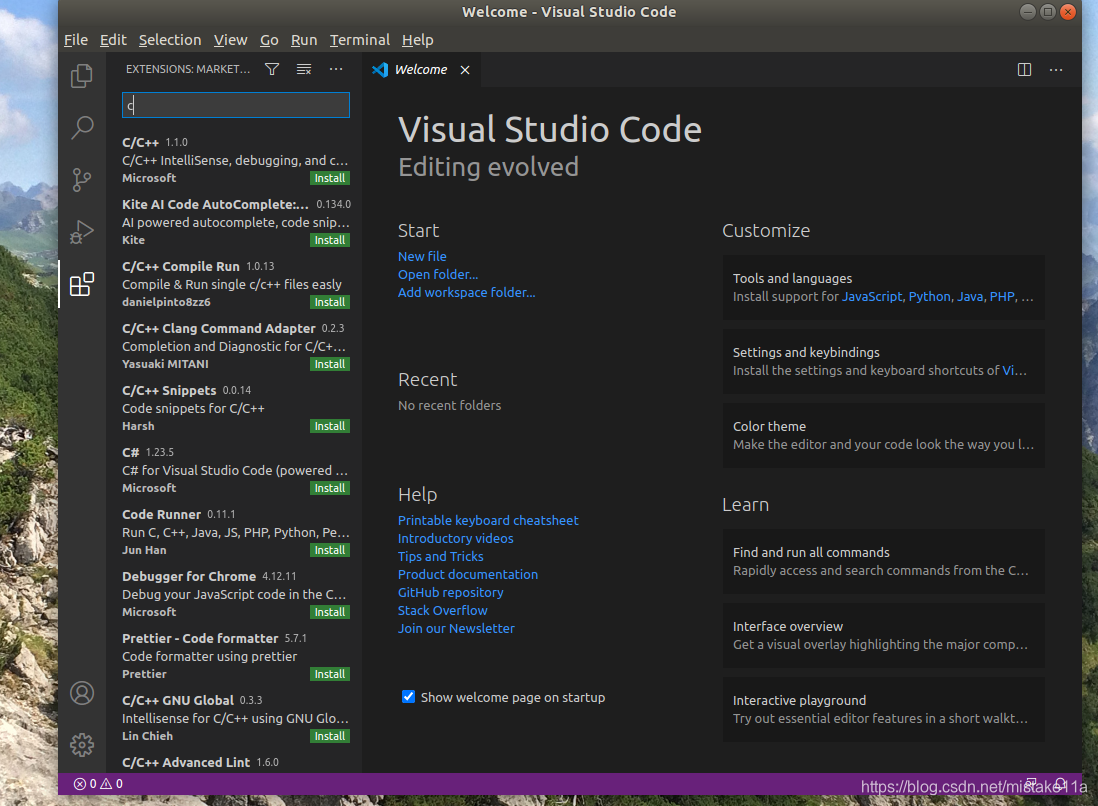Select the C/C++ Snippets extension title
The width and height of the screenshot is (1098, 806).
point(169,391)
